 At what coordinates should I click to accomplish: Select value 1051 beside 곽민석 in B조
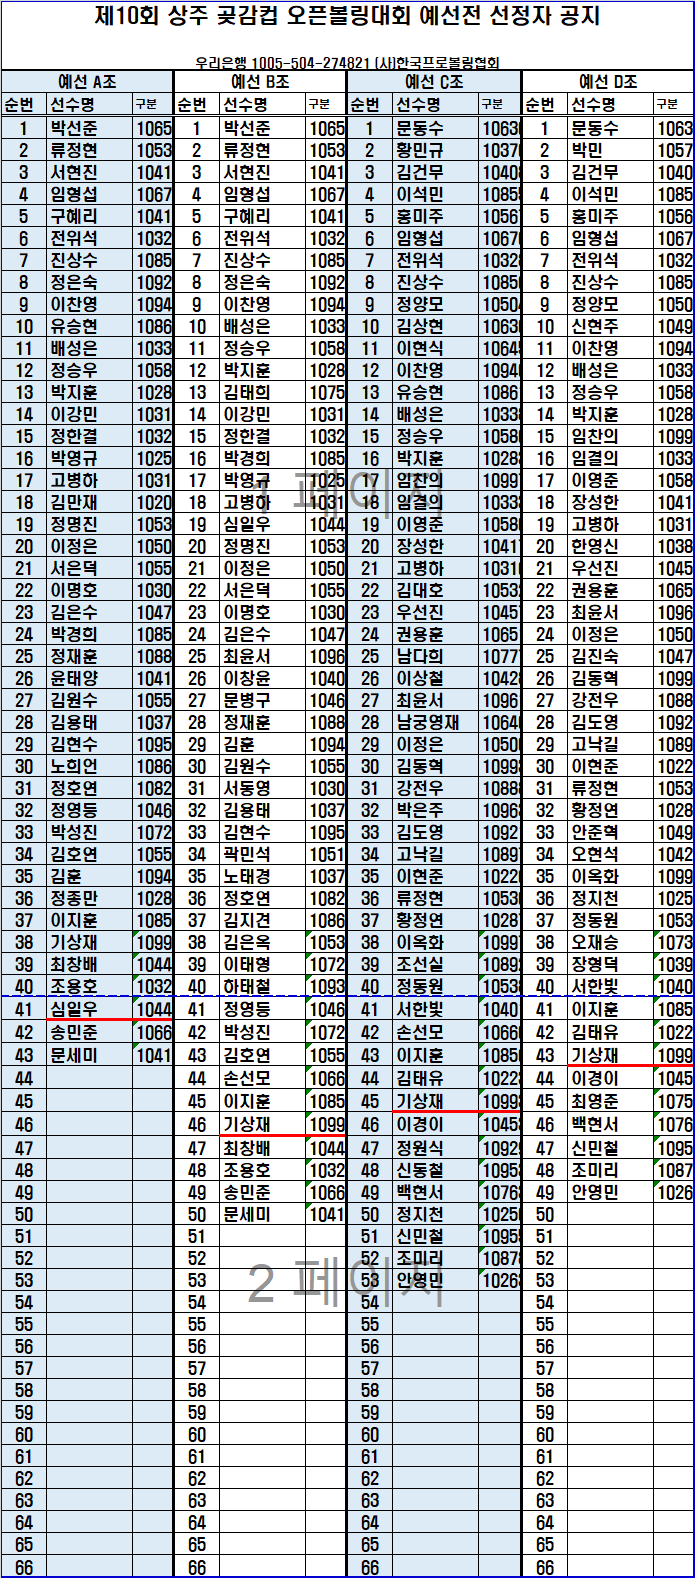tap(327, 854)
